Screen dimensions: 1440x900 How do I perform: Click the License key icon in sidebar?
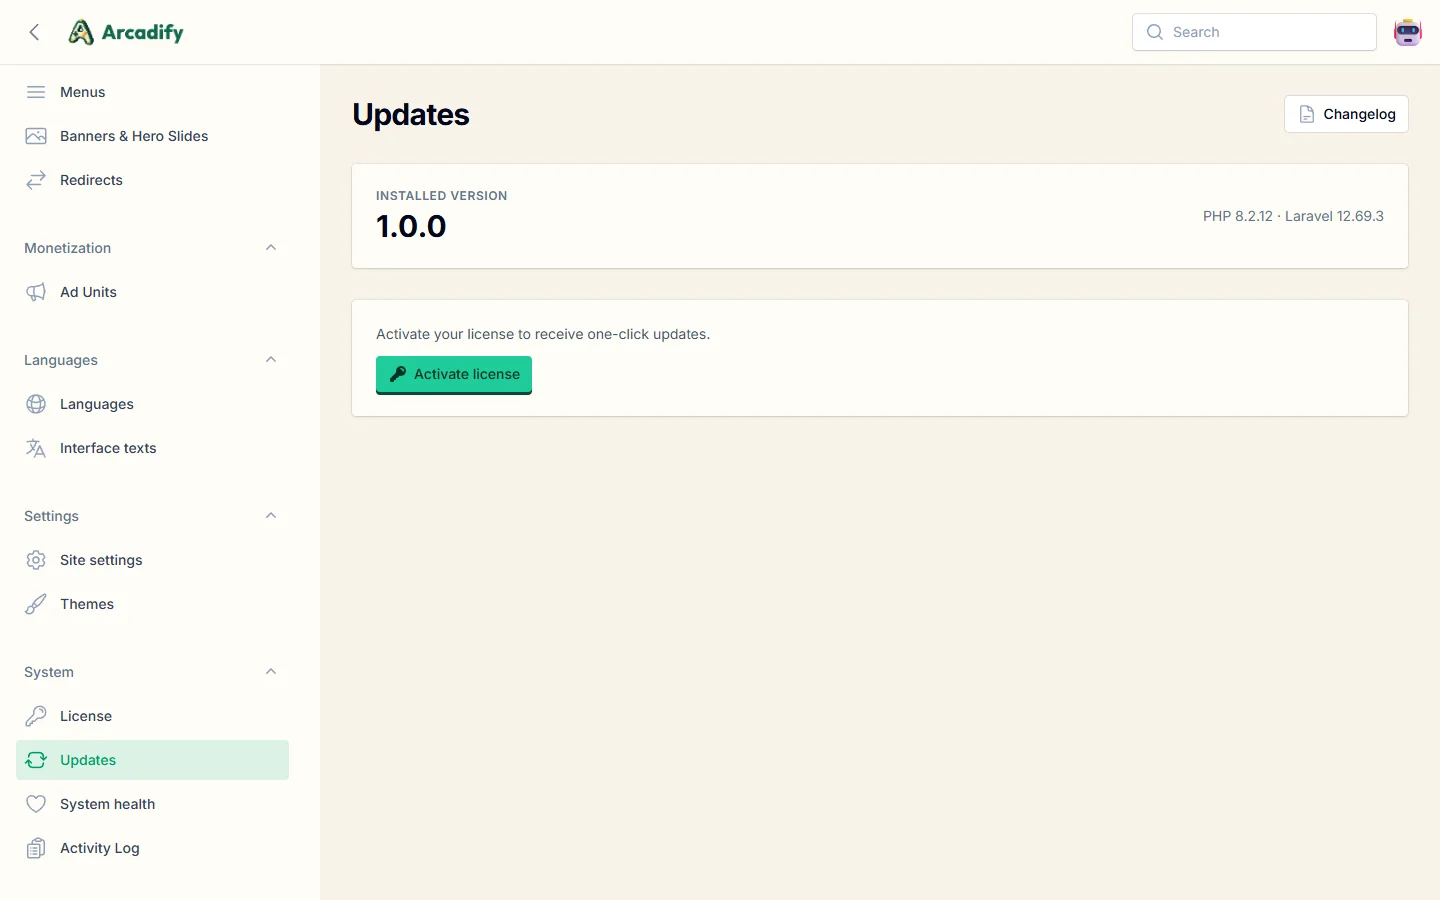point(36,716)
